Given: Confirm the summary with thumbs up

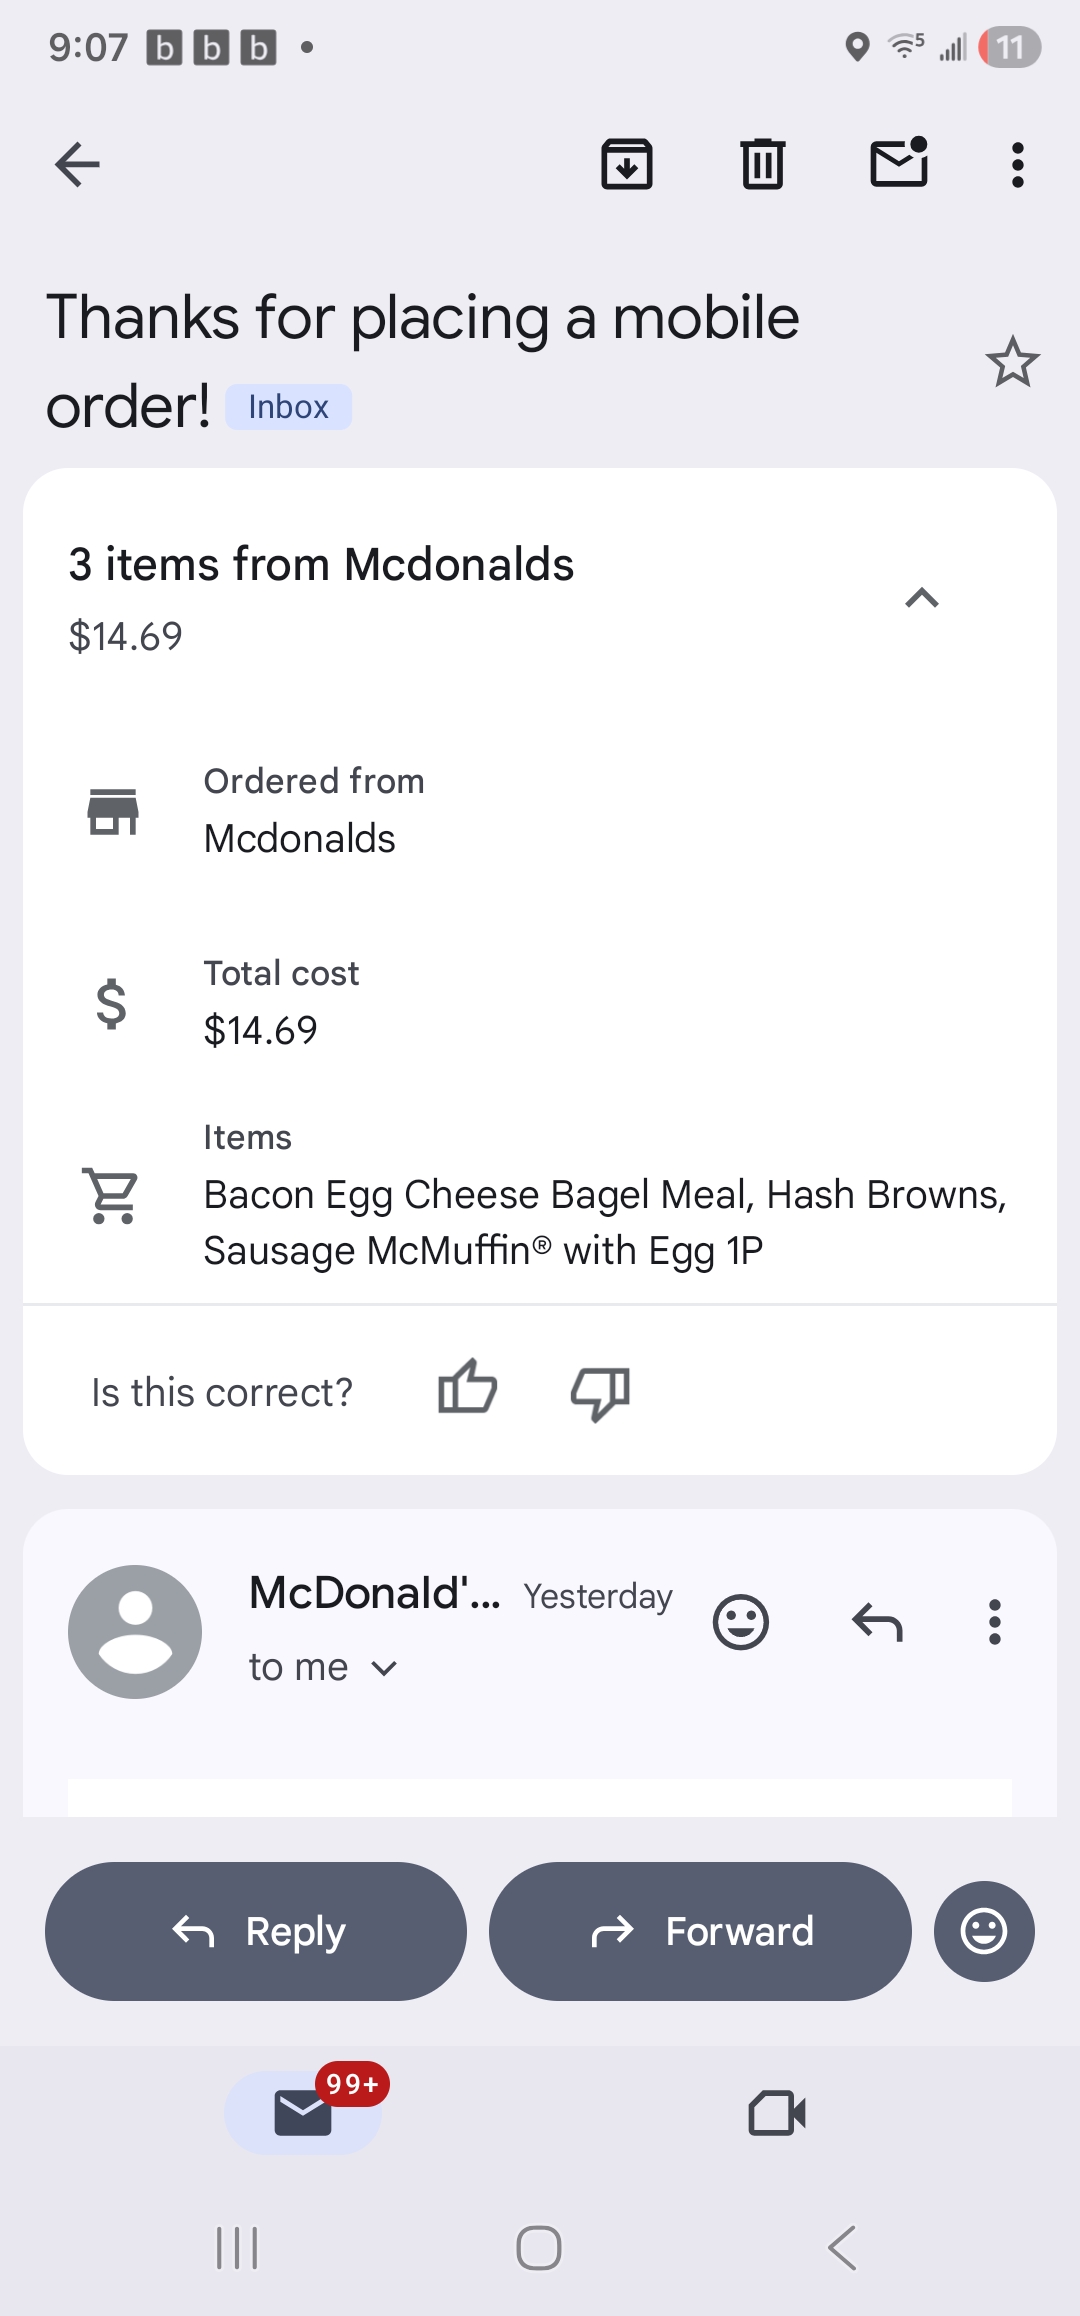Looking at the screenshot, I should pos(467,1389).
